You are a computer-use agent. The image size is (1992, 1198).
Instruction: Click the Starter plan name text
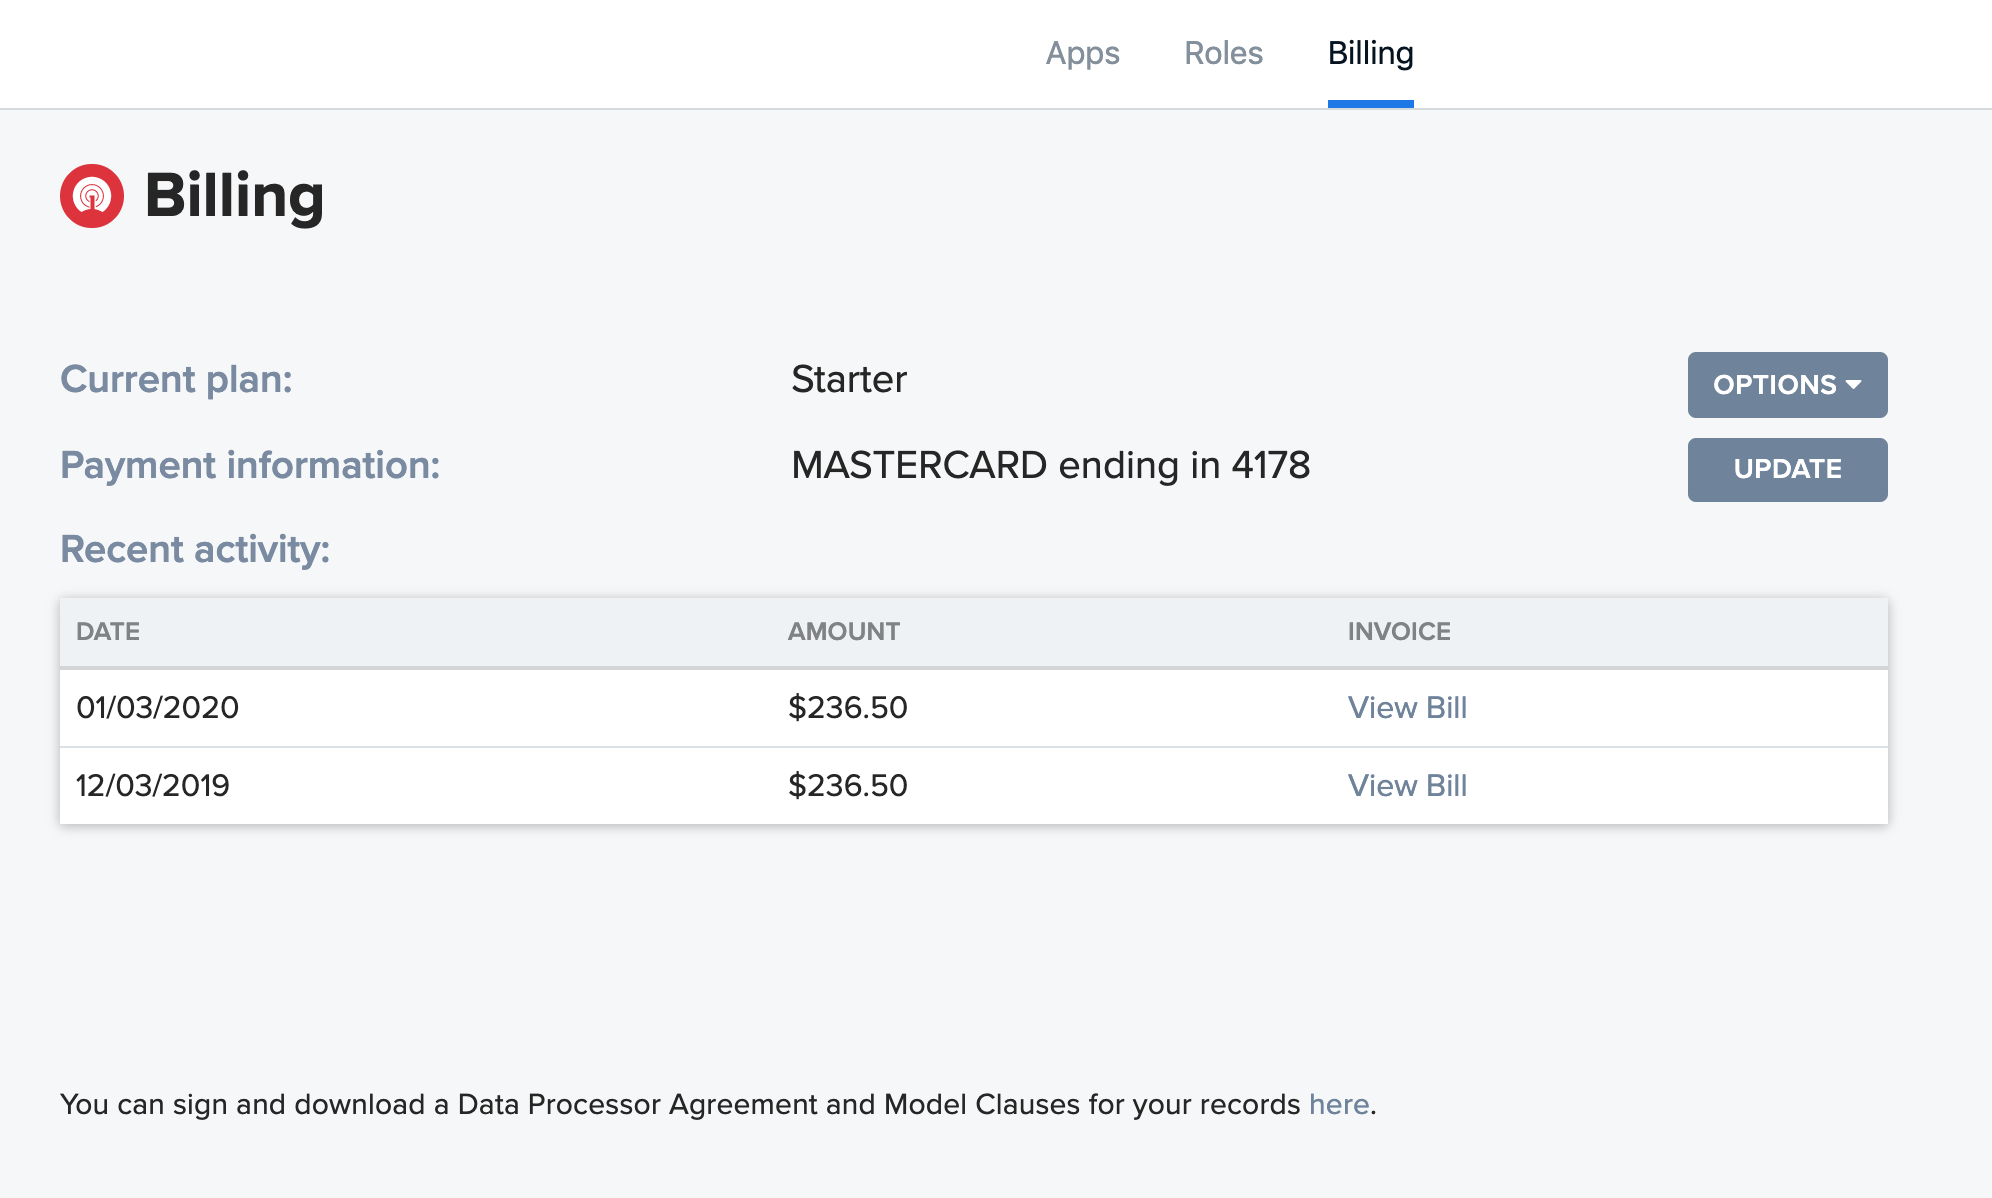pos(848,380)
